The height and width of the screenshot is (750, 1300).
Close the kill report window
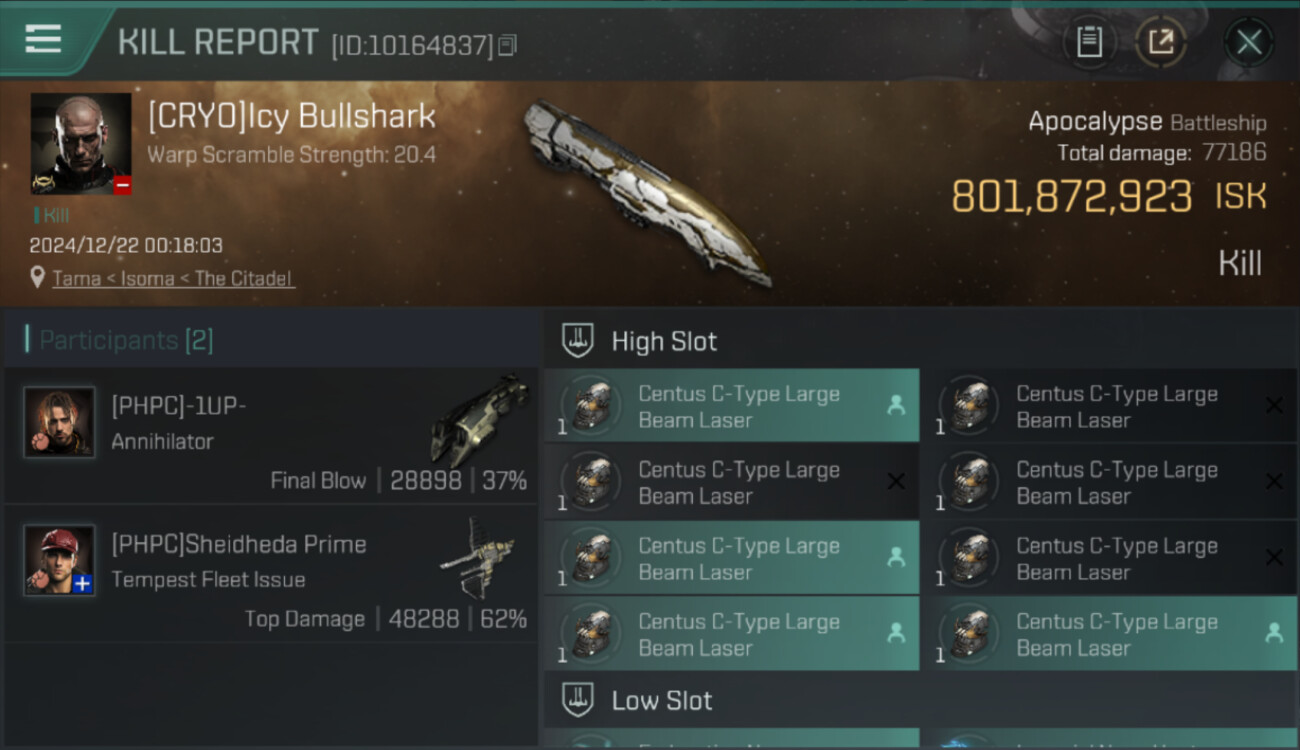pyautogui.click(x=1248, y=42)
